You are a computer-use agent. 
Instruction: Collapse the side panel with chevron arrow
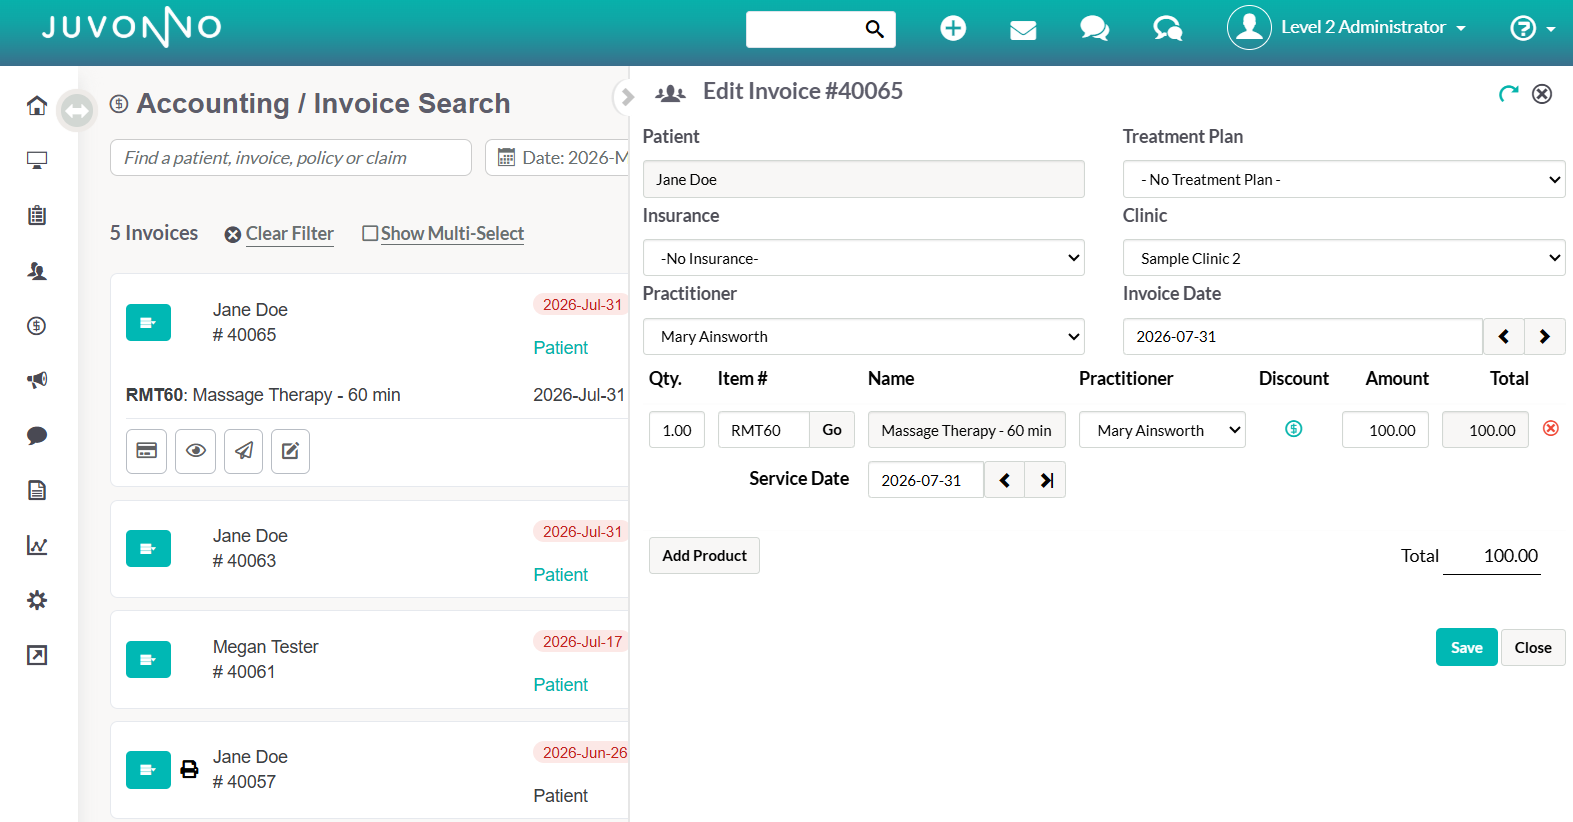(x=627, y=97)
